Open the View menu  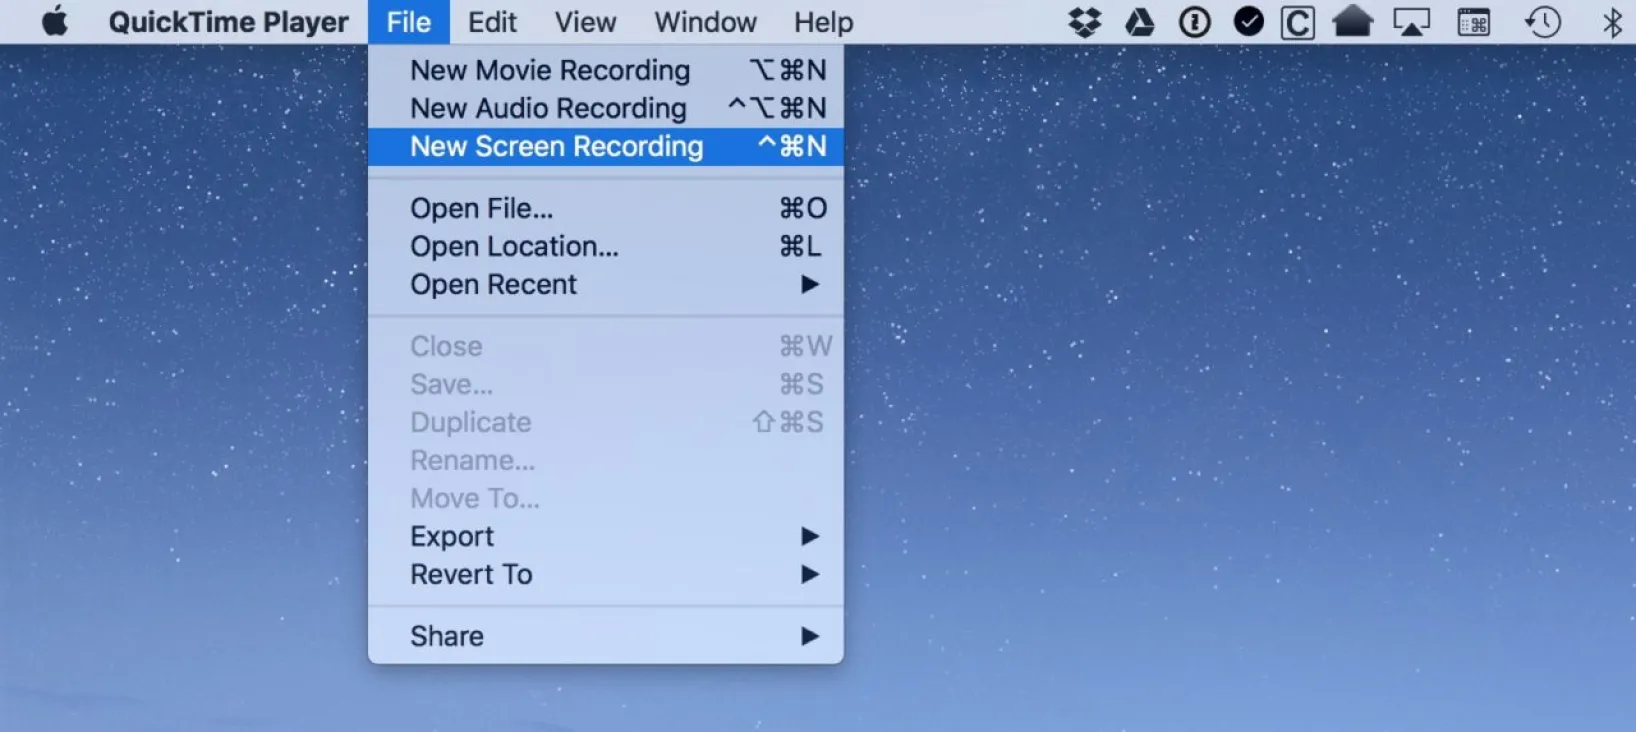pyautogui.click(x=585, y=22)
